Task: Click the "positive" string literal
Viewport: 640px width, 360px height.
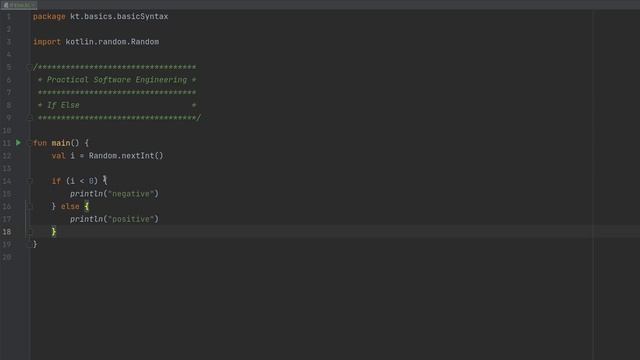Action: point(131,219)
